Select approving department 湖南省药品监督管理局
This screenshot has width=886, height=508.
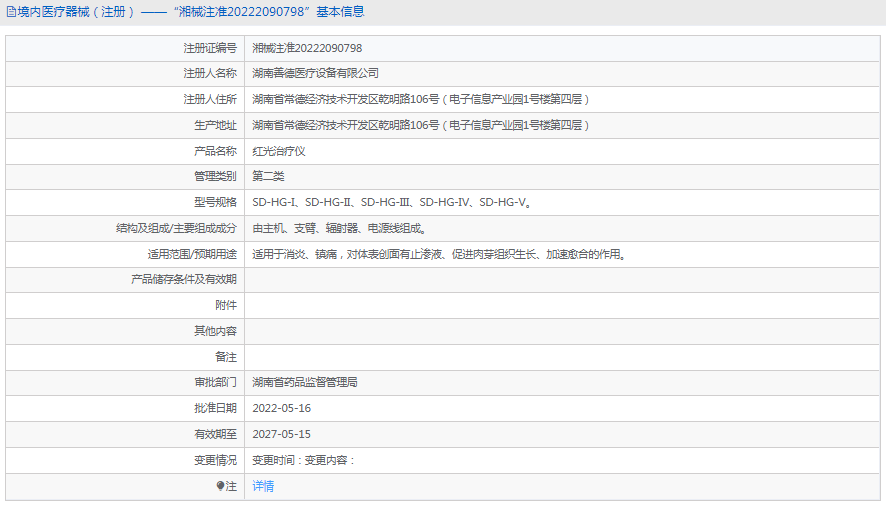tap(305, 383)
